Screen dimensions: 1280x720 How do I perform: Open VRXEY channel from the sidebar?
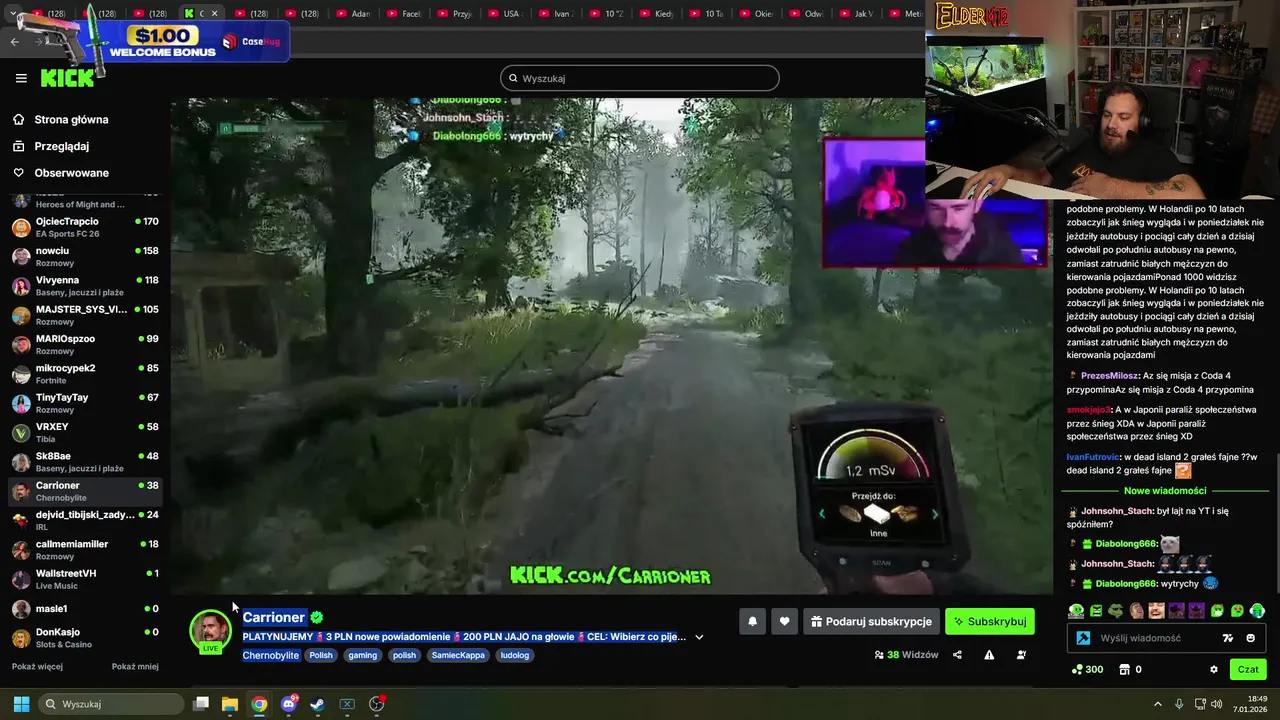[85, 432]
